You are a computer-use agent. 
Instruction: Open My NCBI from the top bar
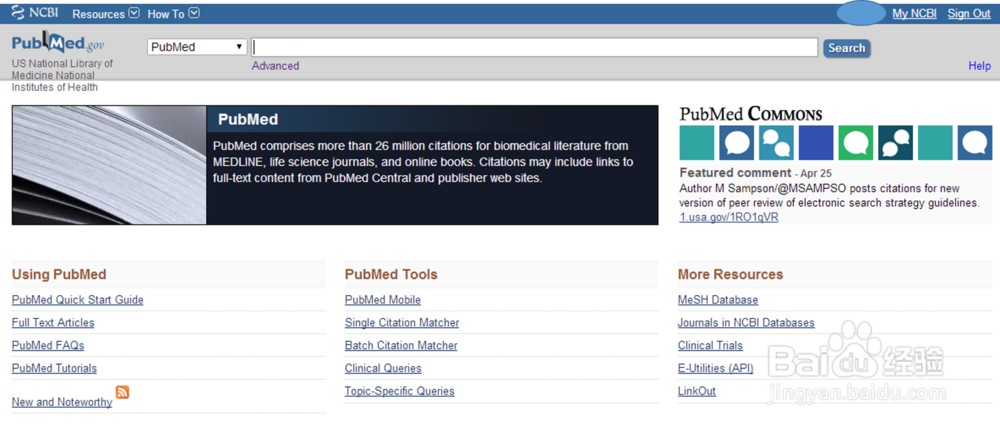coord(914,14)
